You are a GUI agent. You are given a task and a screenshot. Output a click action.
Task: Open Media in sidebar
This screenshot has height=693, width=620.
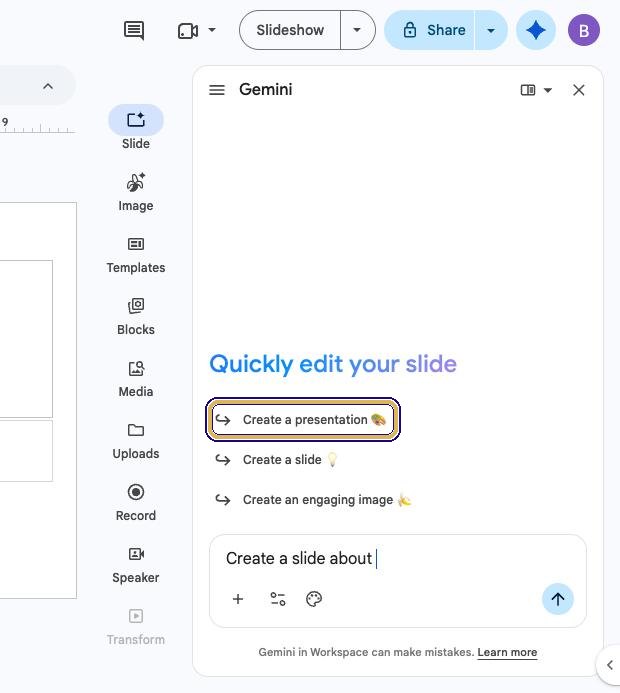(136, 379)
